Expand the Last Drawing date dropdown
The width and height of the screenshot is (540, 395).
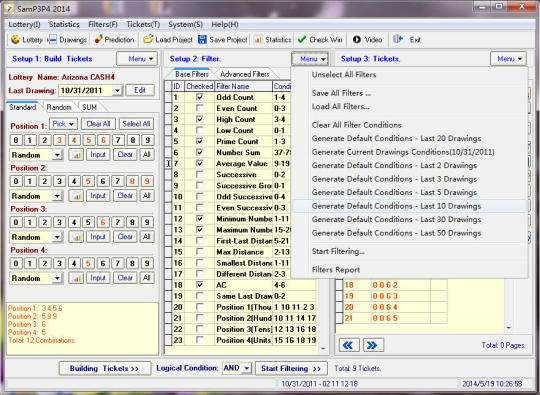click(x=117, y=91)
